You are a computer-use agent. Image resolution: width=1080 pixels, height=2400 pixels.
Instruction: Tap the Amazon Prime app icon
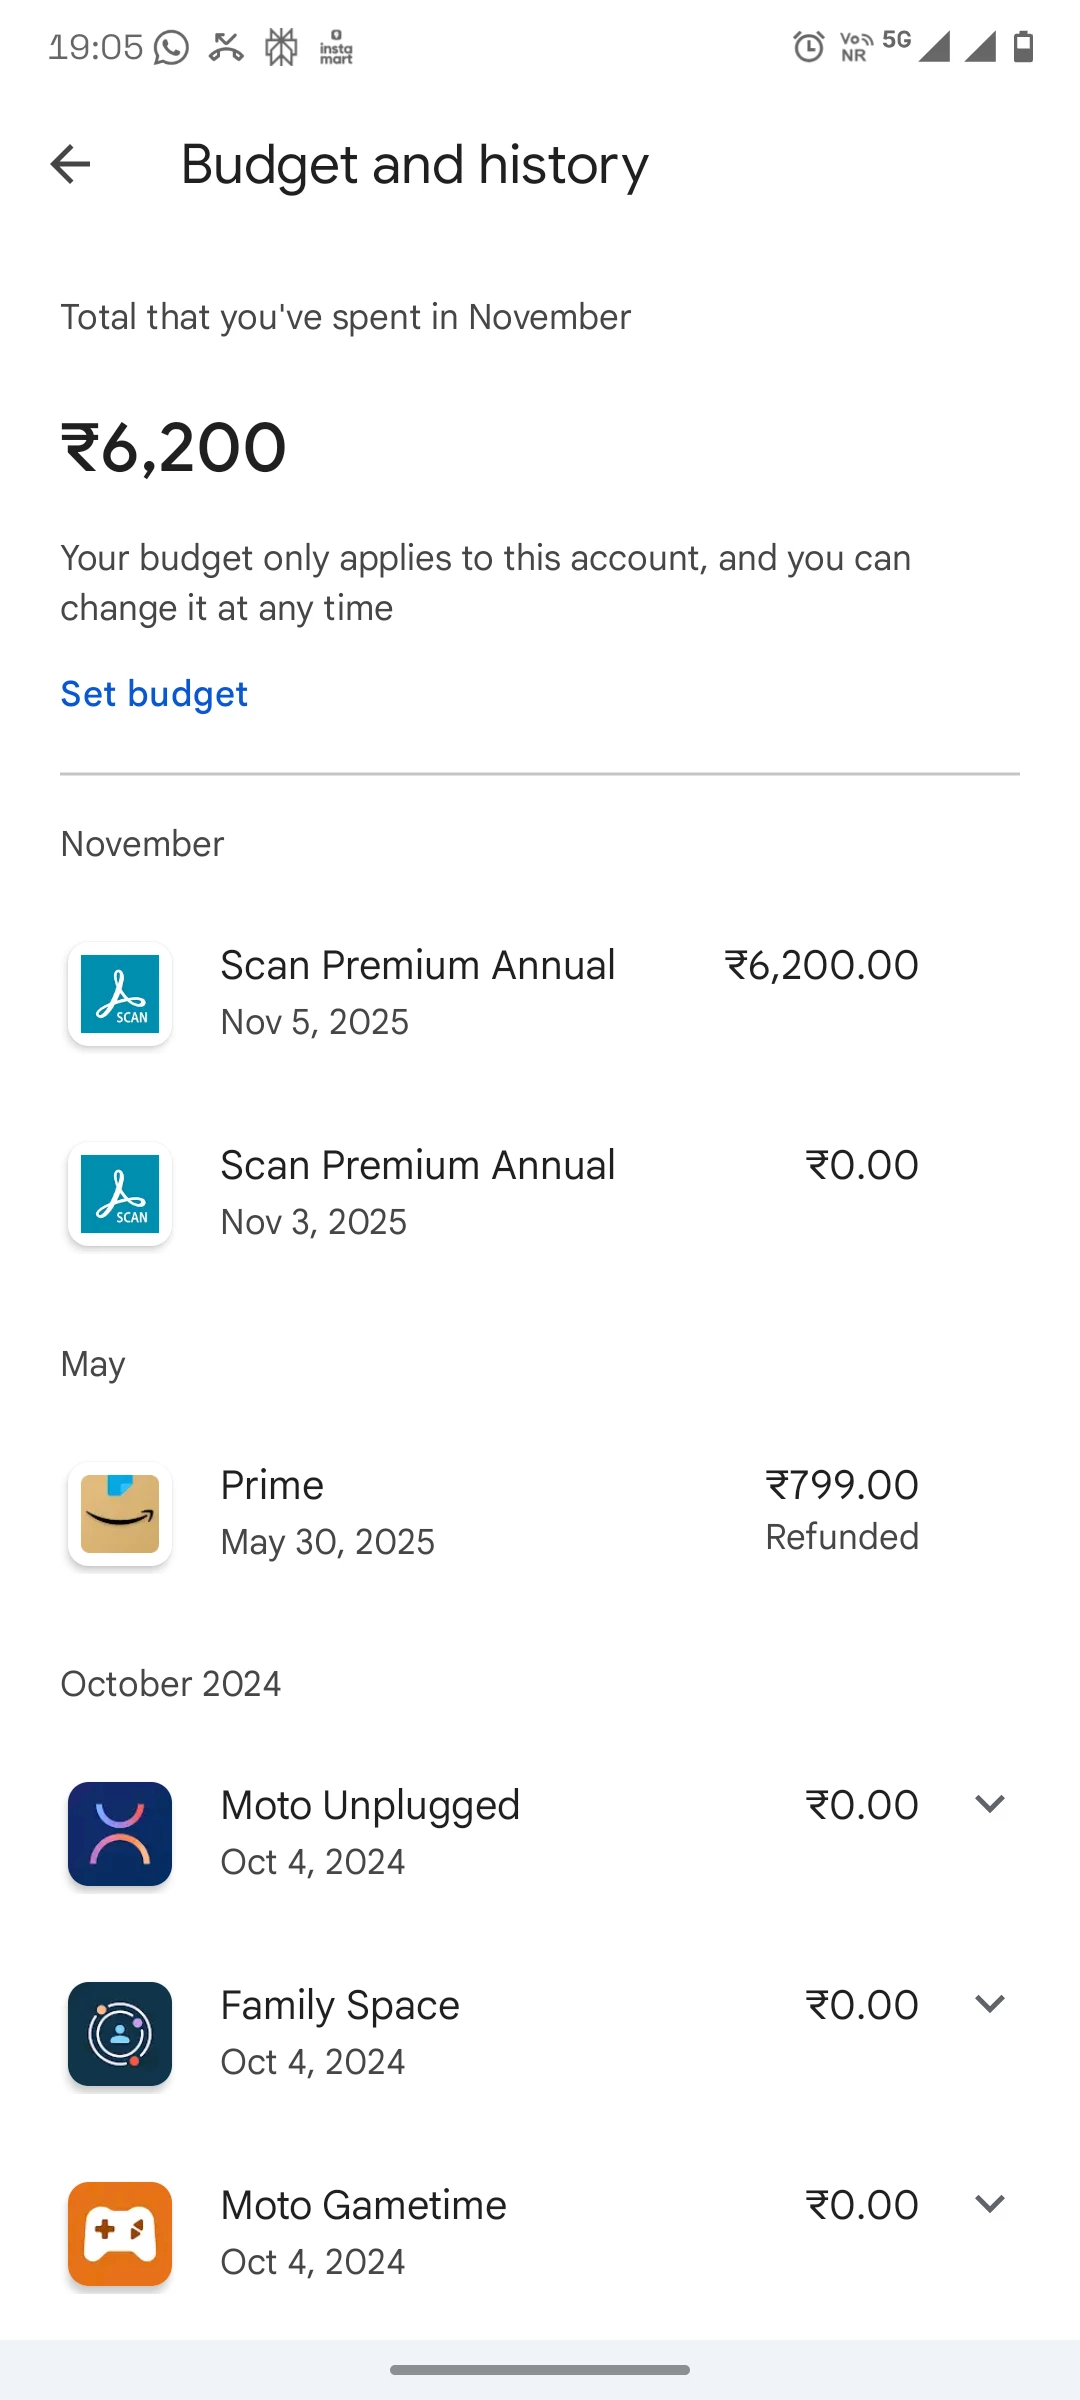tap(120, 1514)
